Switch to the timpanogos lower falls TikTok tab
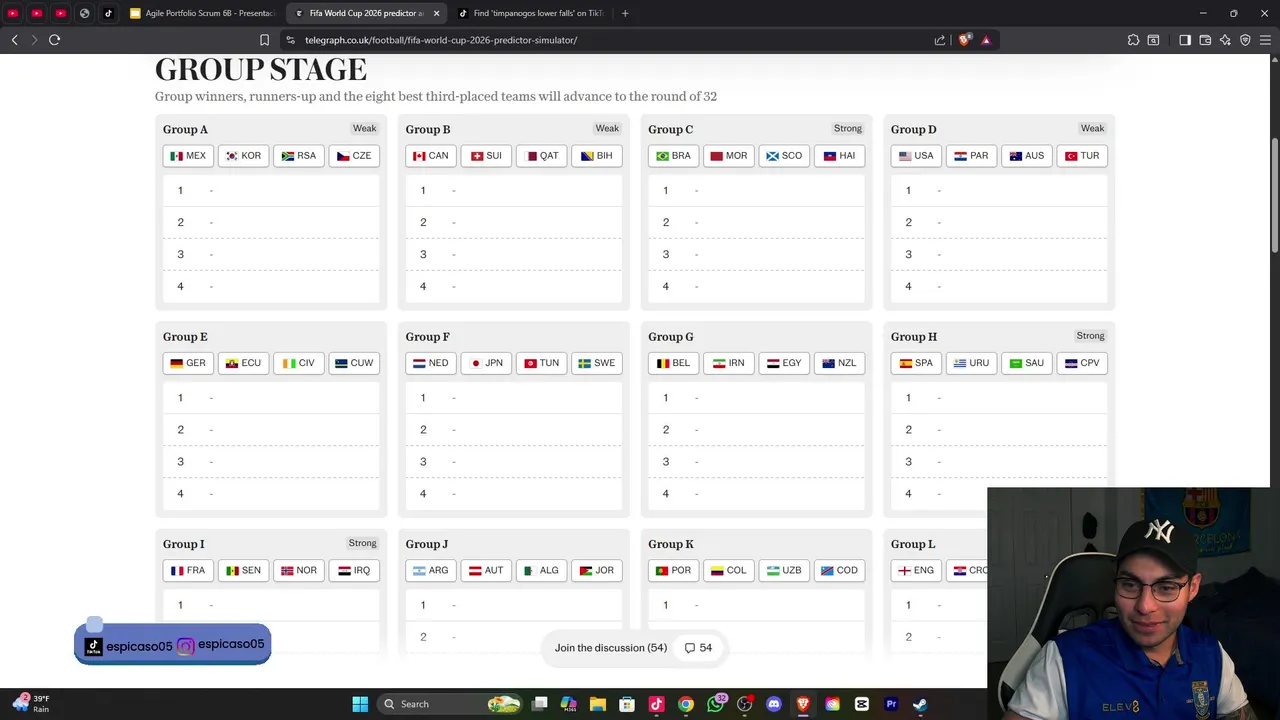 point(530,13)
